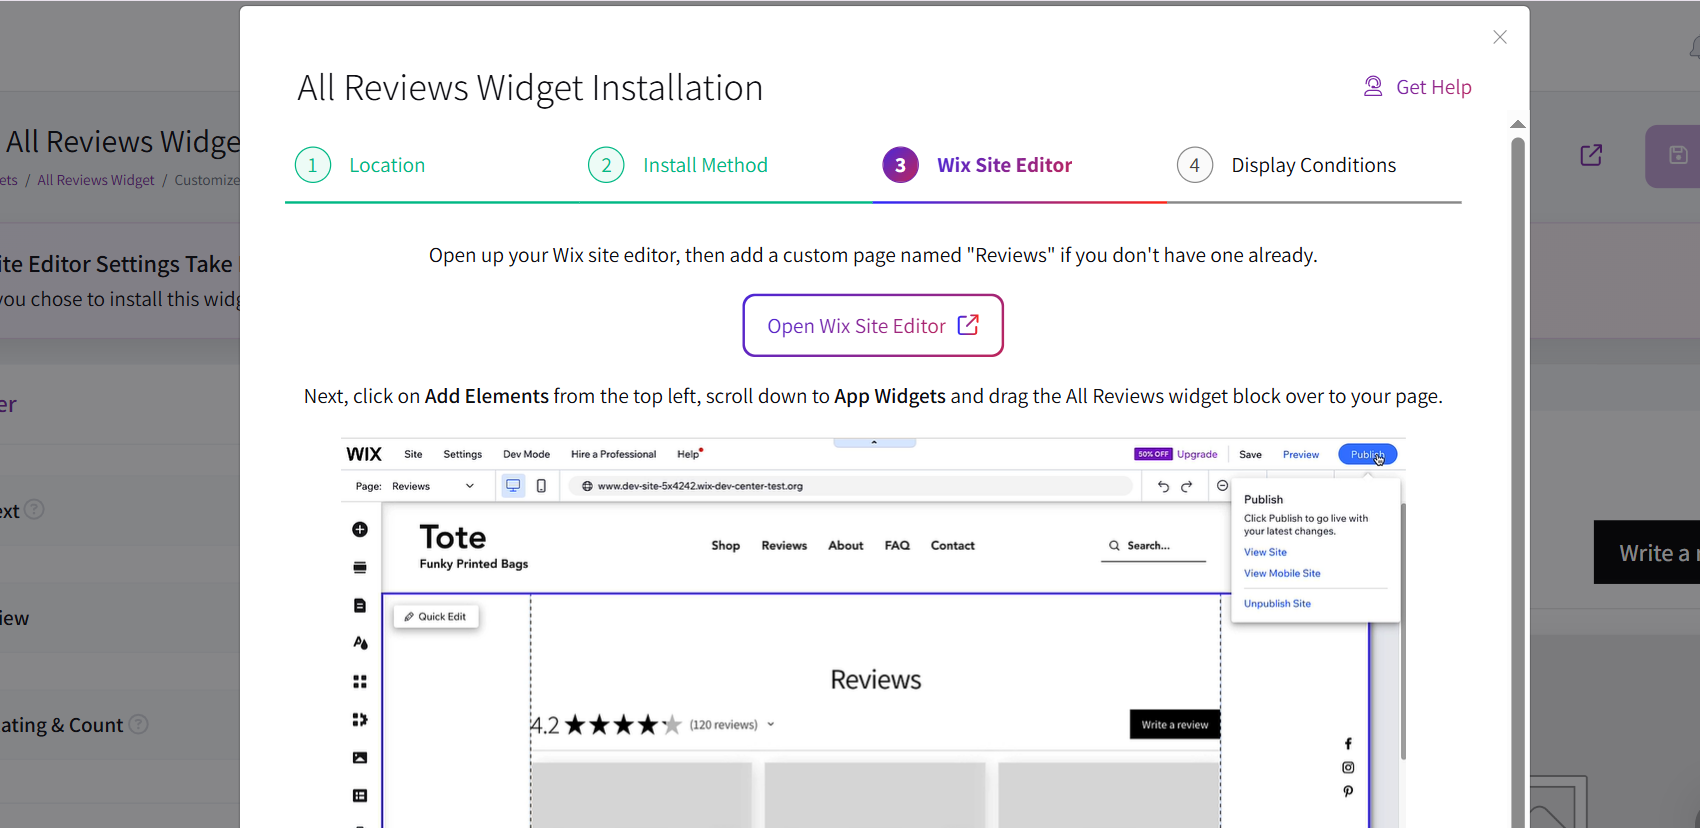Click the dialog scrollbar up arrow
The image size is (1700, 828).
click(x=1518, y=124)
